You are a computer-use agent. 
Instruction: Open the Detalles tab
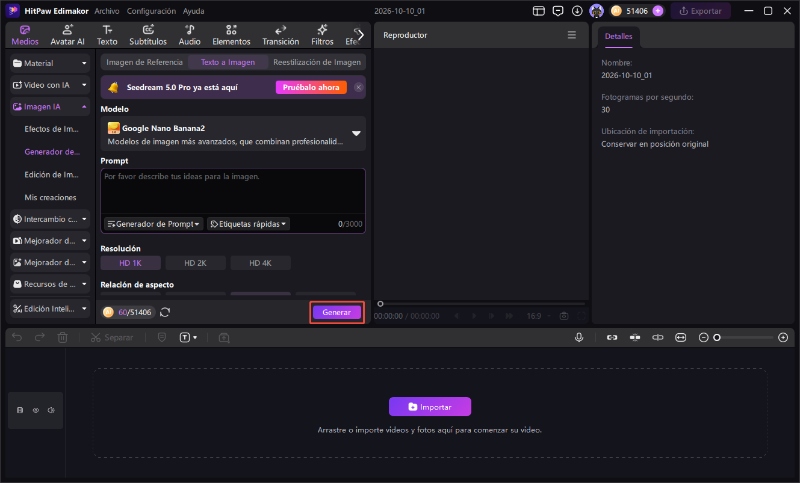tap(618, 36)
